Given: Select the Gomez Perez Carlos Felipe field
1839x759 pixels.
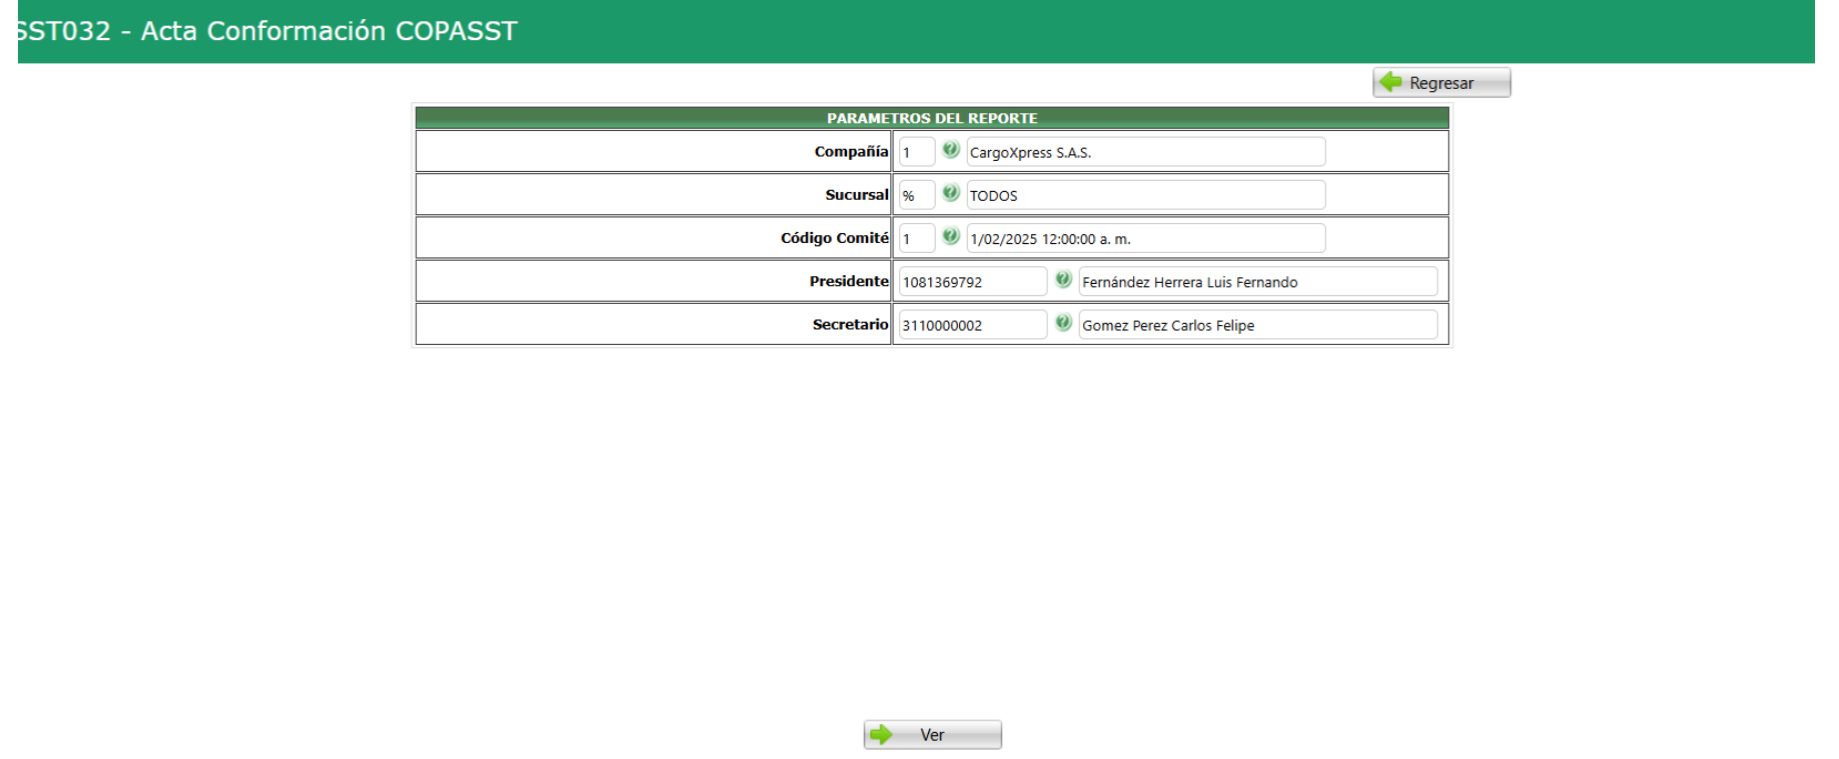Looking at the screenshot, I should [1257, 324].
